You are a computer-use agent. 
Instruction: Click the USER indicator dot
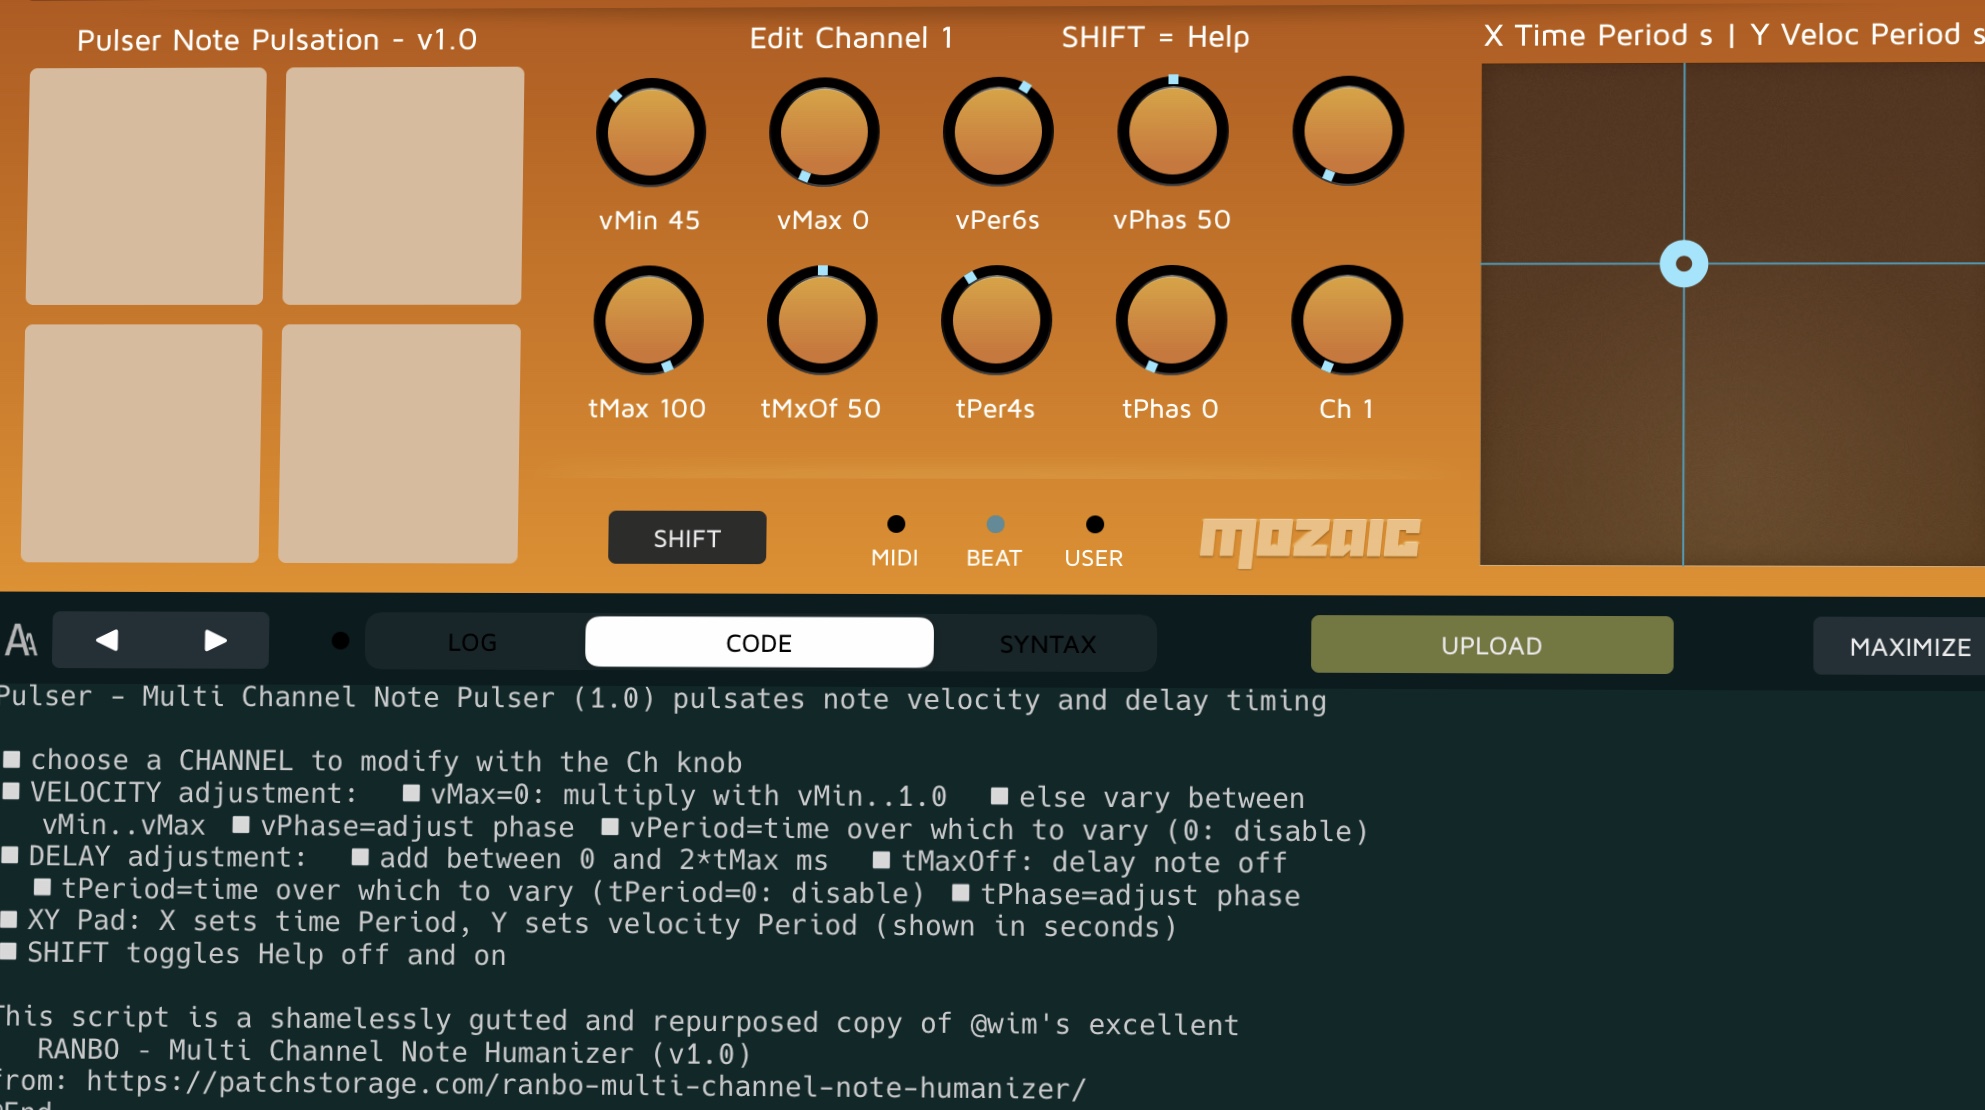pos(1095,524)
